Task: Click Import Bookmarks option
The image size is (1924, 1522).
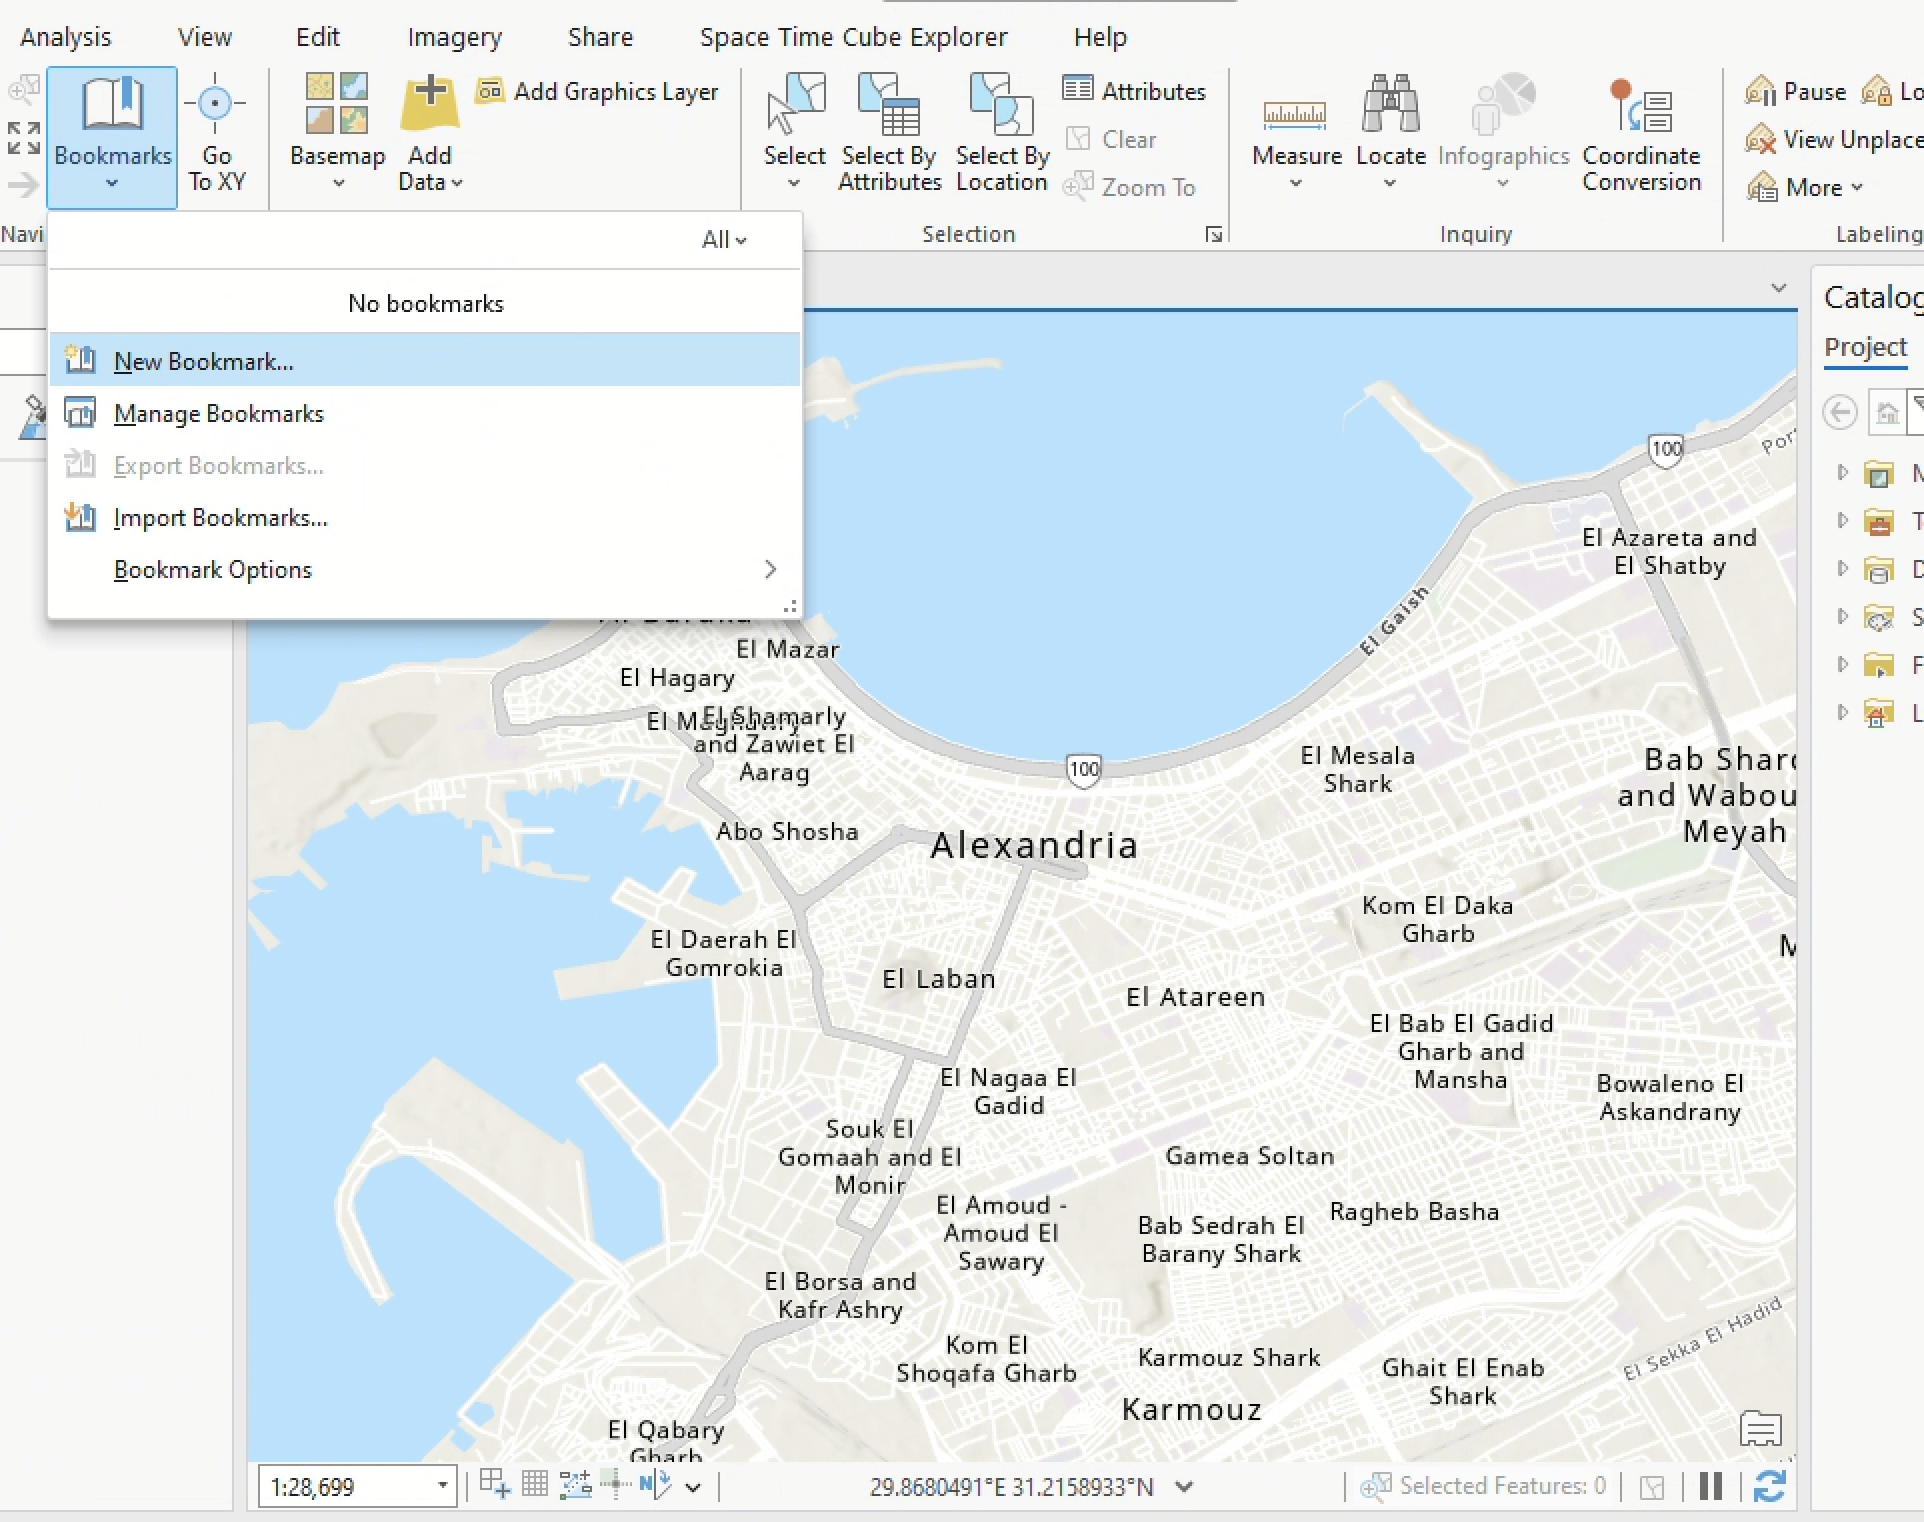Action: [220, 517]
